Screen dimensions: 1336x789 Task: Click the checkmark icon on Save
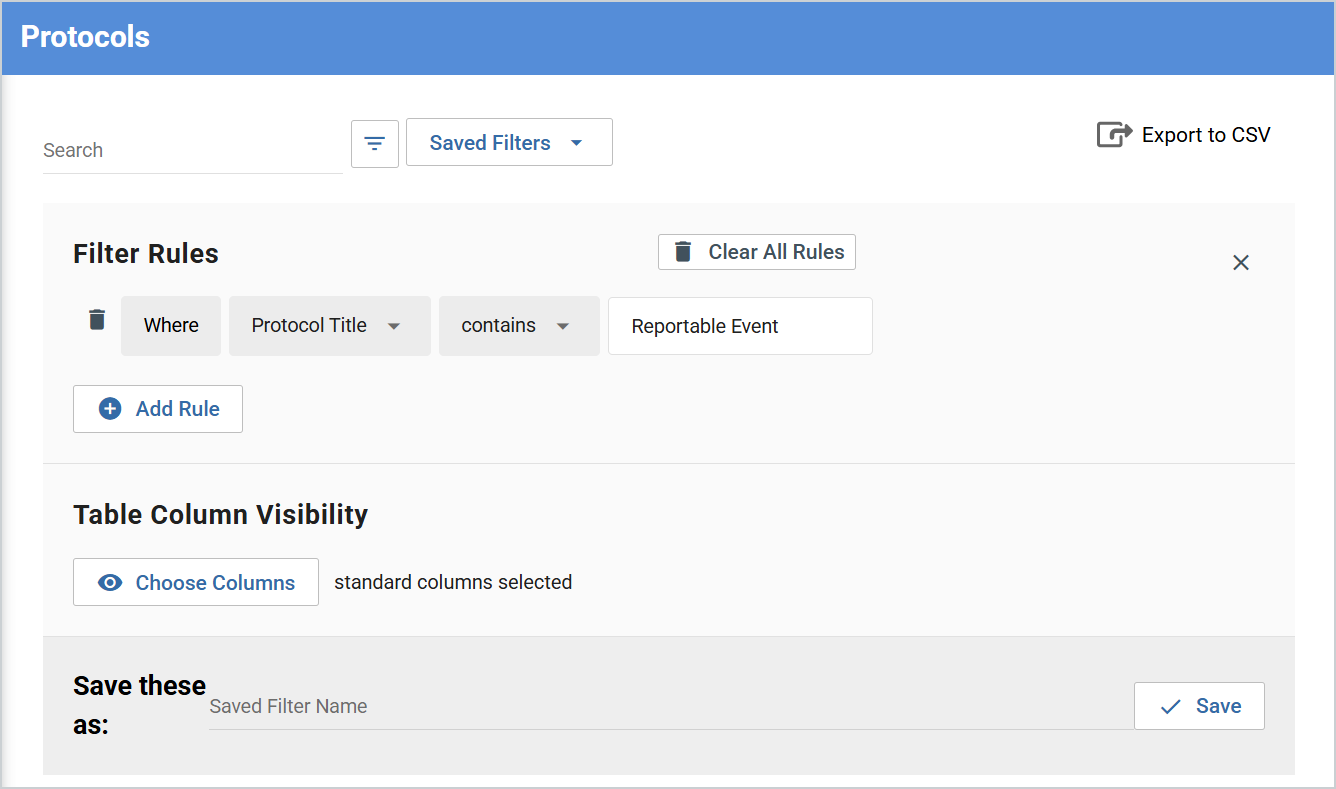(x=1170, y=707)
